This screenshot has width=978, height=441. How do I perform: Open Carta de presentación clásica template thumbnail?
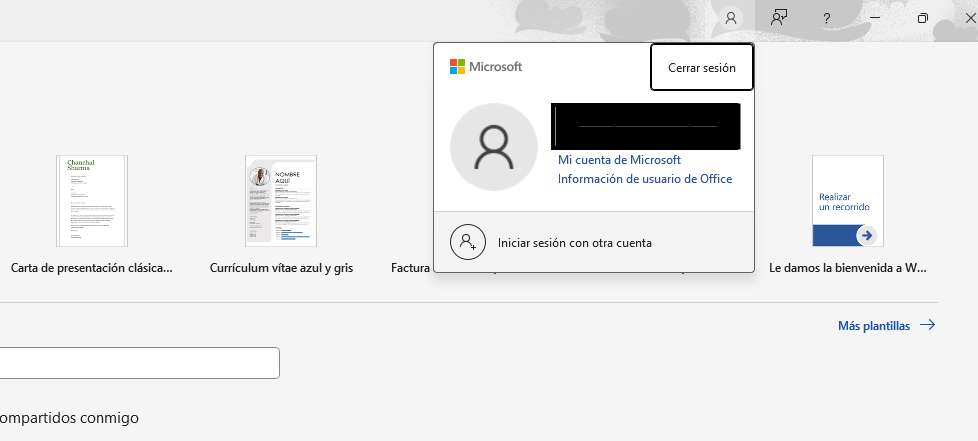click(x=92, y=201)
